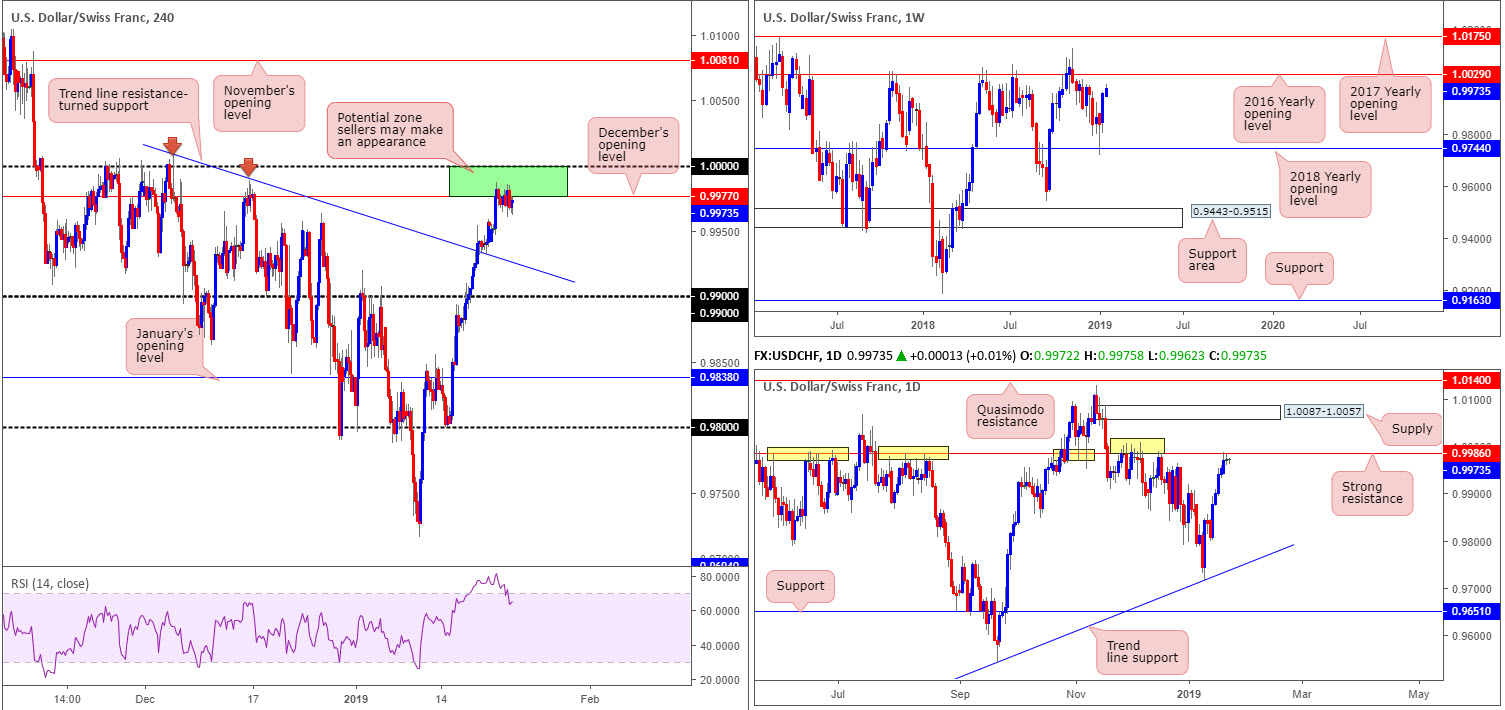Select the red 1.01400 price label
This screenshot has width=1505, height=710.
[x=1470, y=380]
